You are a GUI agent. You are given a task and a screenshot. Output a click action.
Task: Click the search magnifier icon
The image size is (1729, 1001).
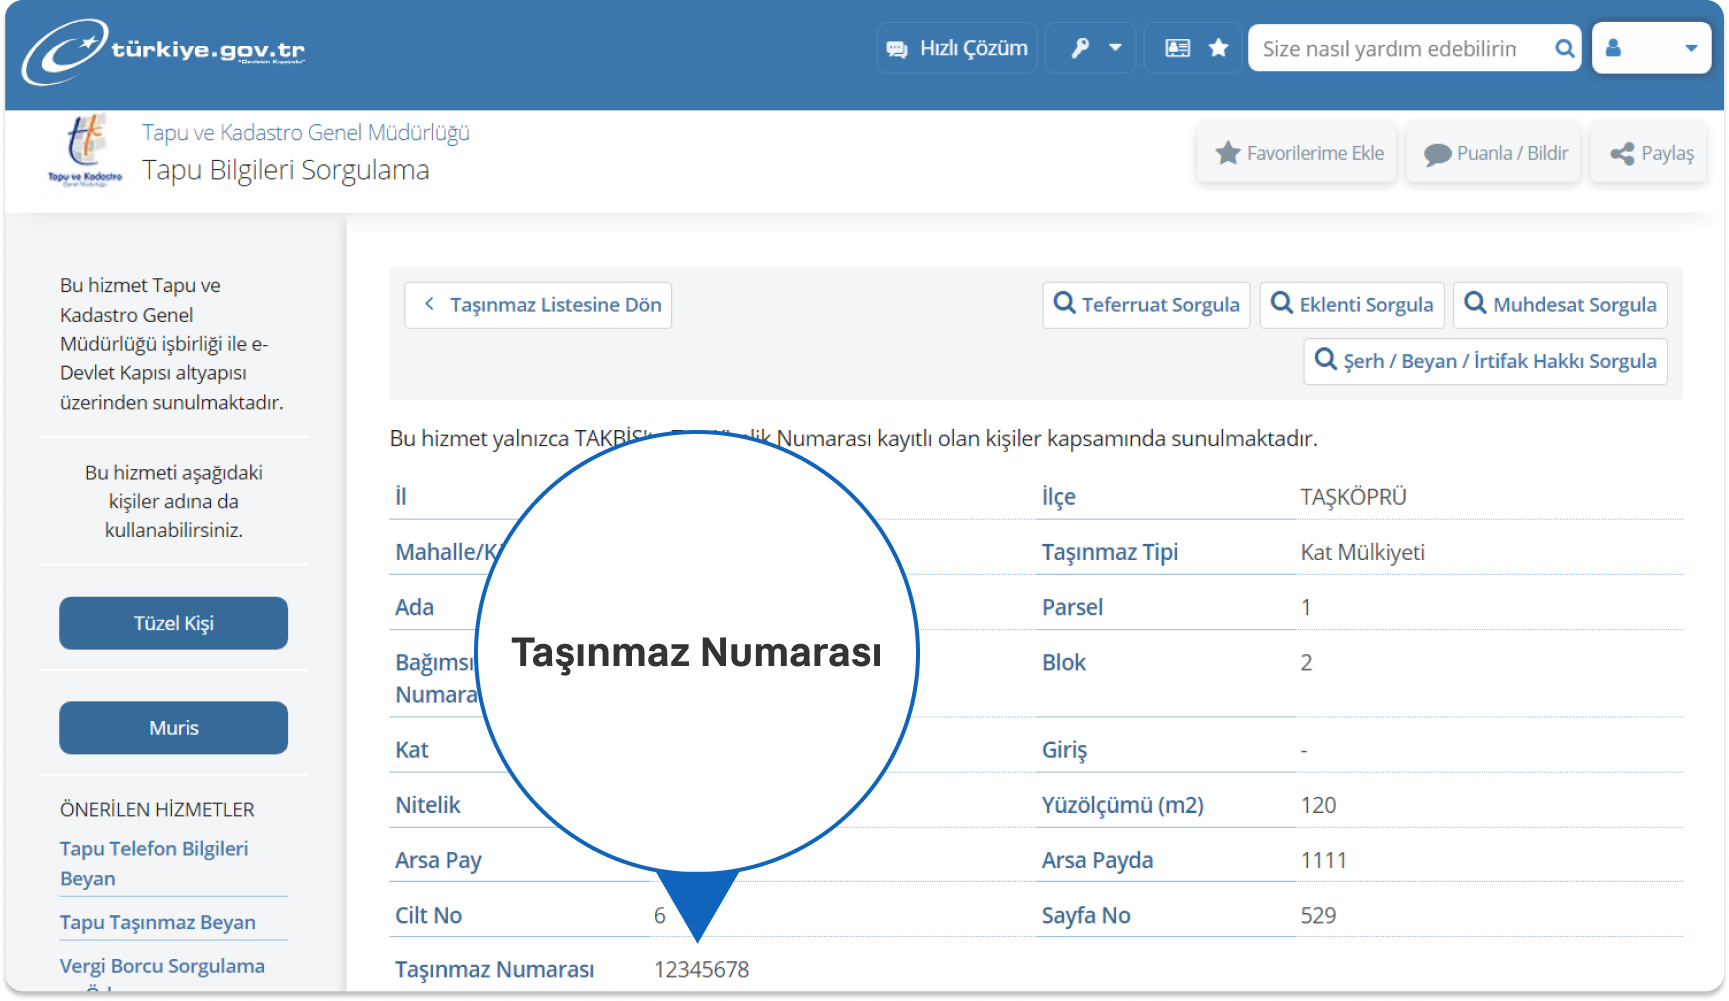pyautogui.click(x=1565, y=48)
